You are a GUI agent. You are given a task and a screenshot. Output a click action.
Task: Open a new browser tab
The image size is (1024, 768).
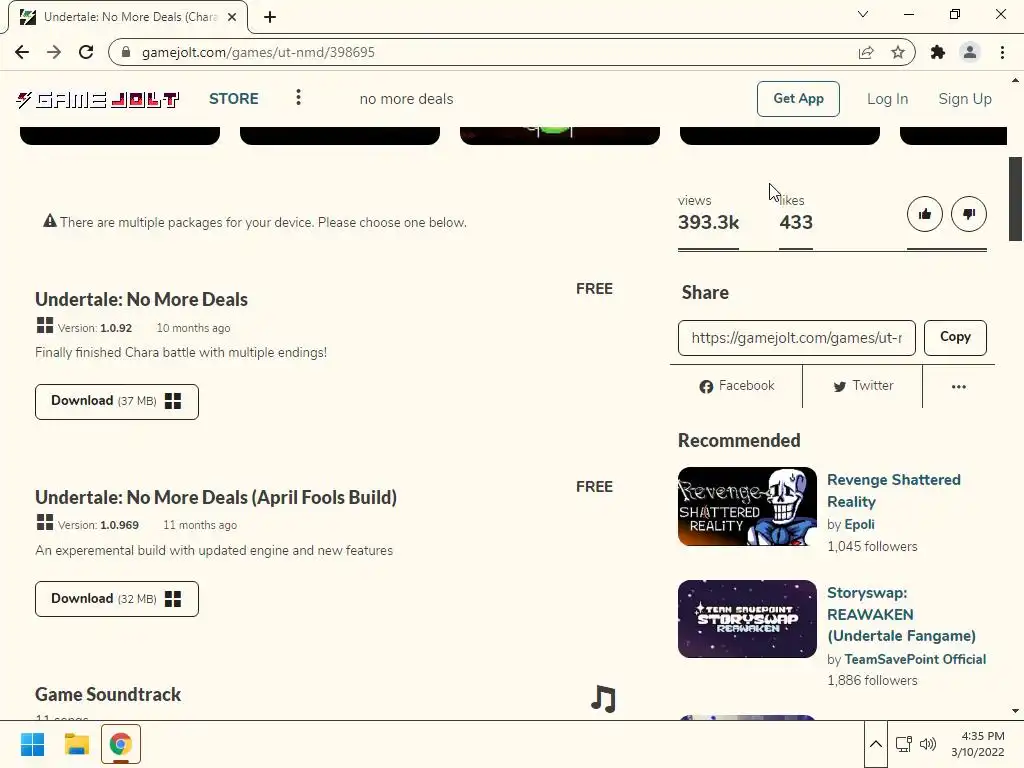[270, 17]
